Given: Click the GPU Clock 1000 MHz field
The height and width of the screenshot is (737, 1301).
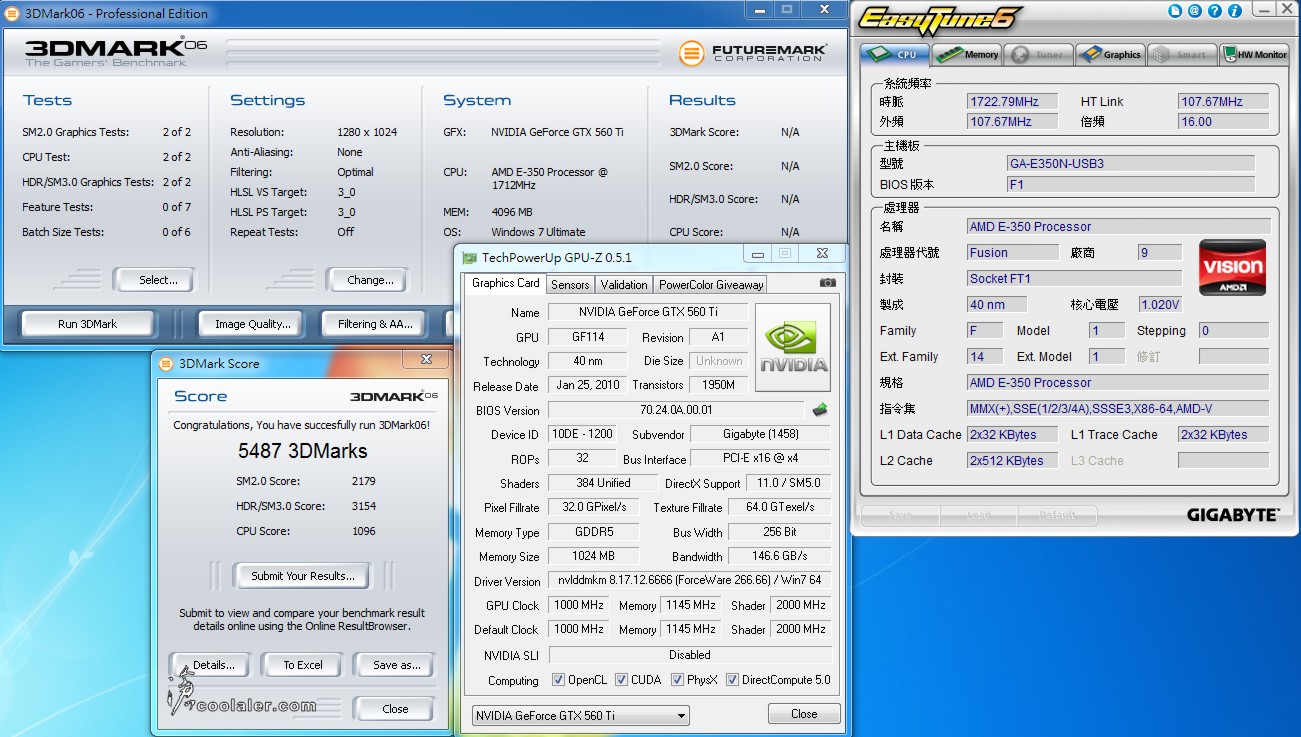Looking at the screenshot, I should pos(579,606).
